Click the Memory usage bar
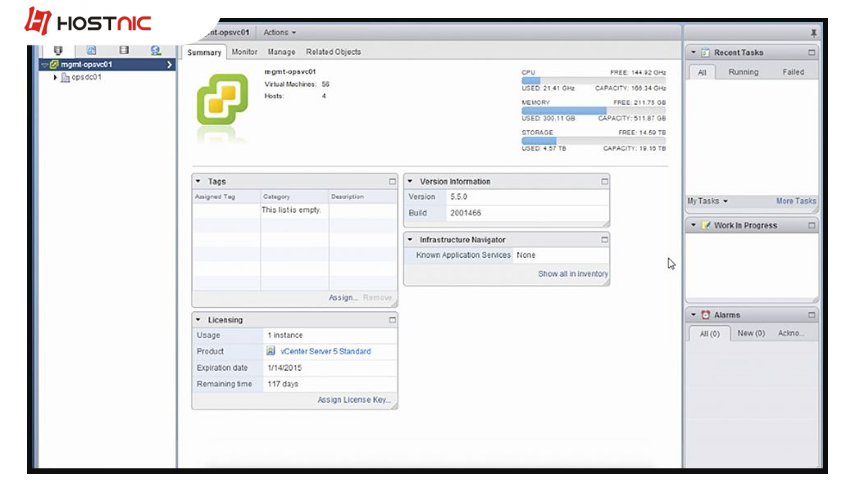Image resolution: width=865 pixels, height=488 pixels. (594, 111)
